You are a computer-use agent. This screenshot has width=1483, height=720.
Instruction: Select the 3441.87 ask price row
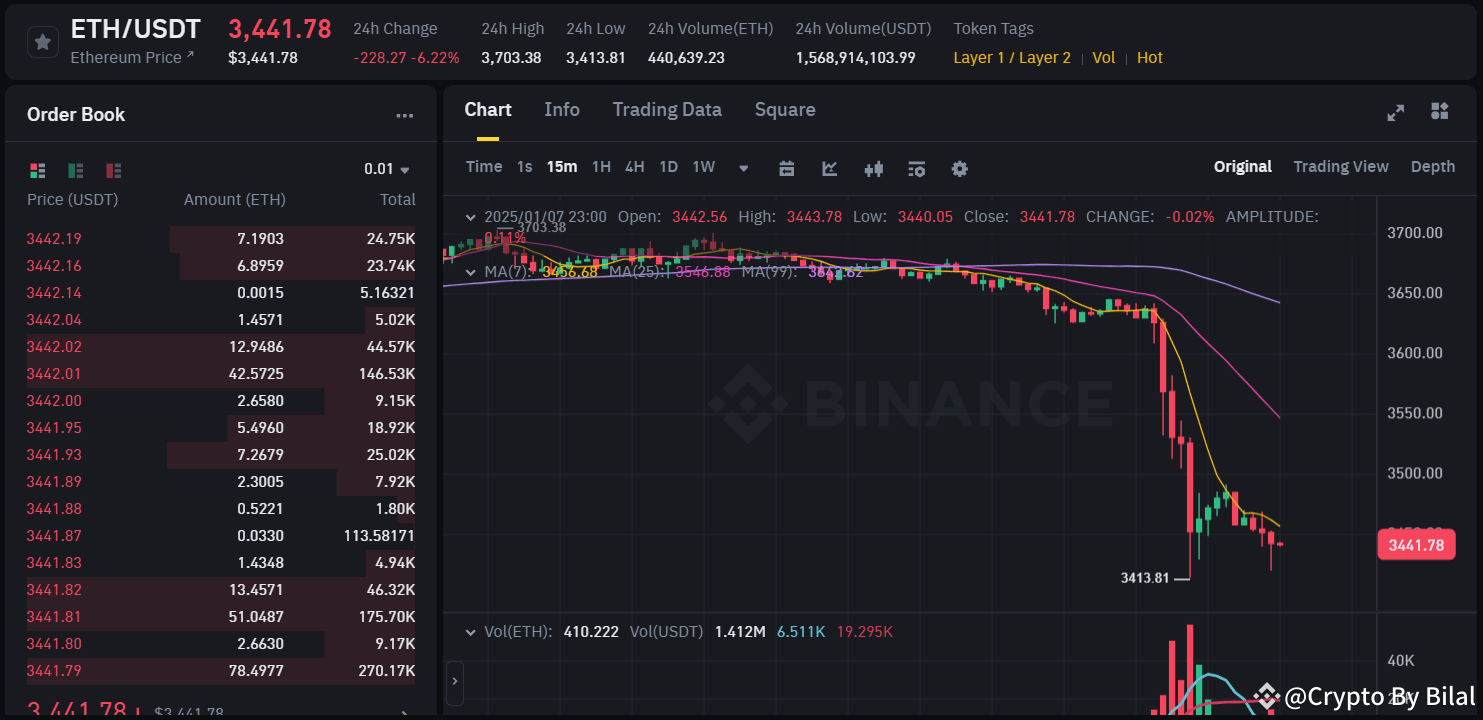(221, 536)
